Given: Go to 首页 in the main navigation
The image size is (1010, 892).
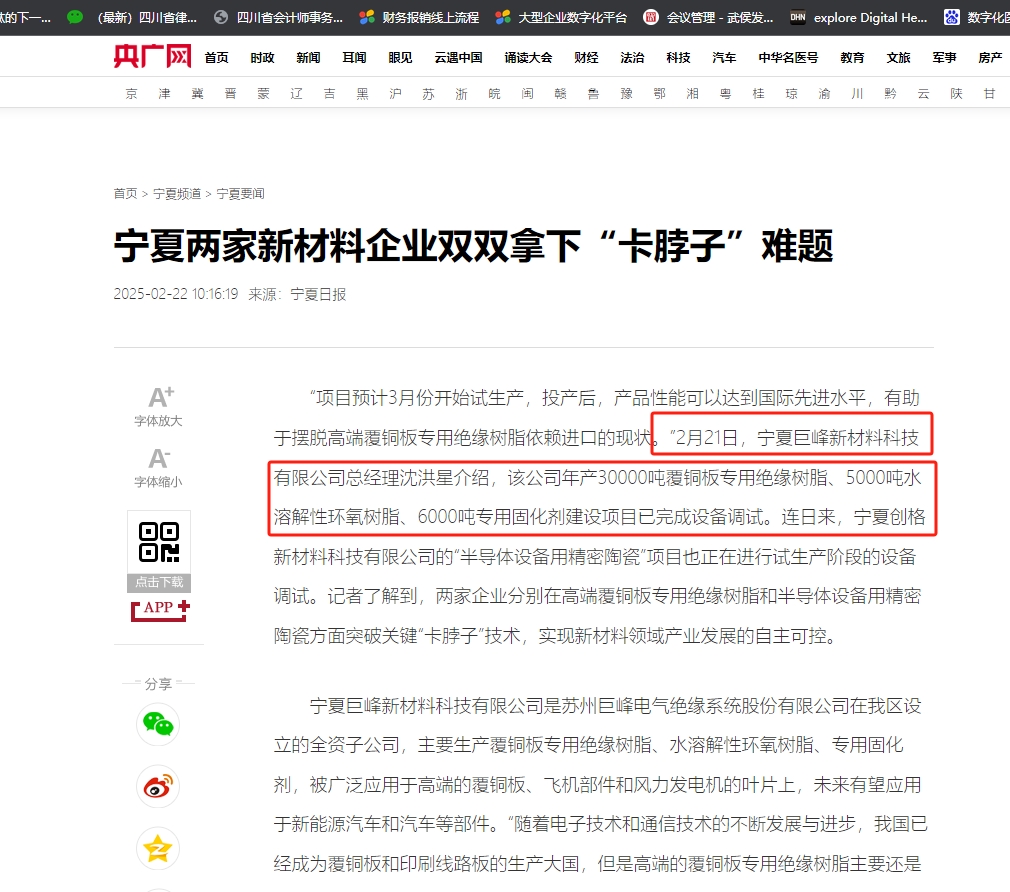Looking at the screenshot, I should pos(216,57).
